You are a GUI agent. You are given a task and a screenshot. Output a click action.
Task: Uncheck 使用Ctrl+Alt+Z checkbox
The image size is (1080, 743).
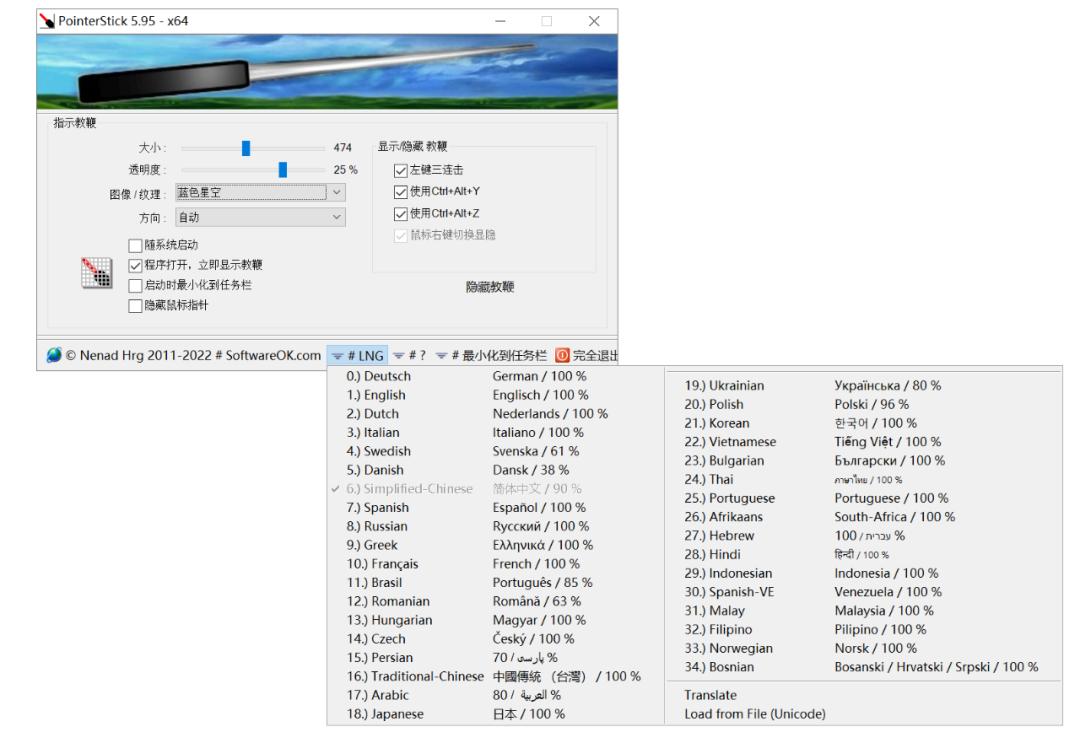400,214
